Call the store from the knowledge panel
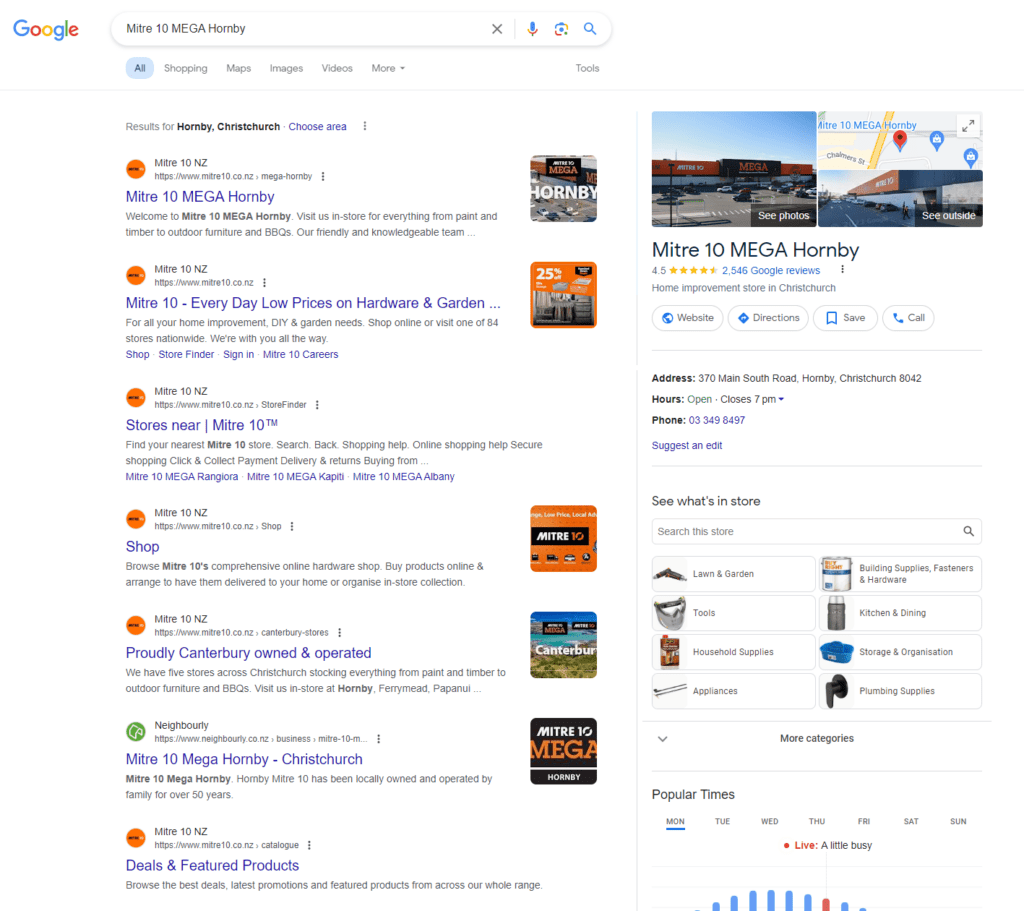Image resolution: width=1024 pixels, height=911 pixels. (x=908, y=318)
